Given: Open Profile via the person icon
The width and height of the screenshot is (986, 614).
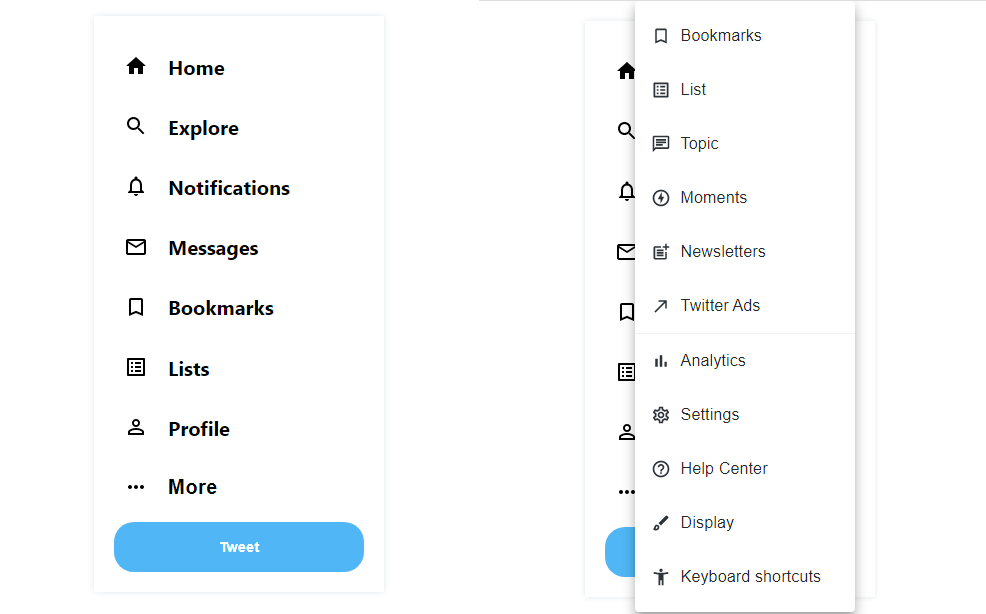Looking at the screenshot, I should [136, 428].
